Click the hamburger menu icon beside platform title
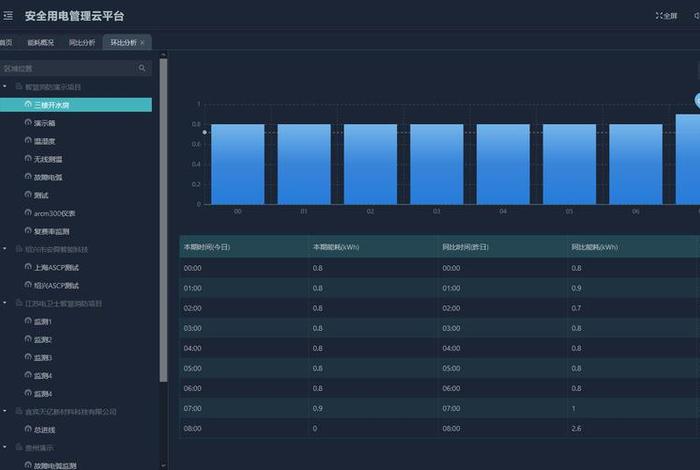This screenshot has height=470, width=700. click(x=9, y=16)
